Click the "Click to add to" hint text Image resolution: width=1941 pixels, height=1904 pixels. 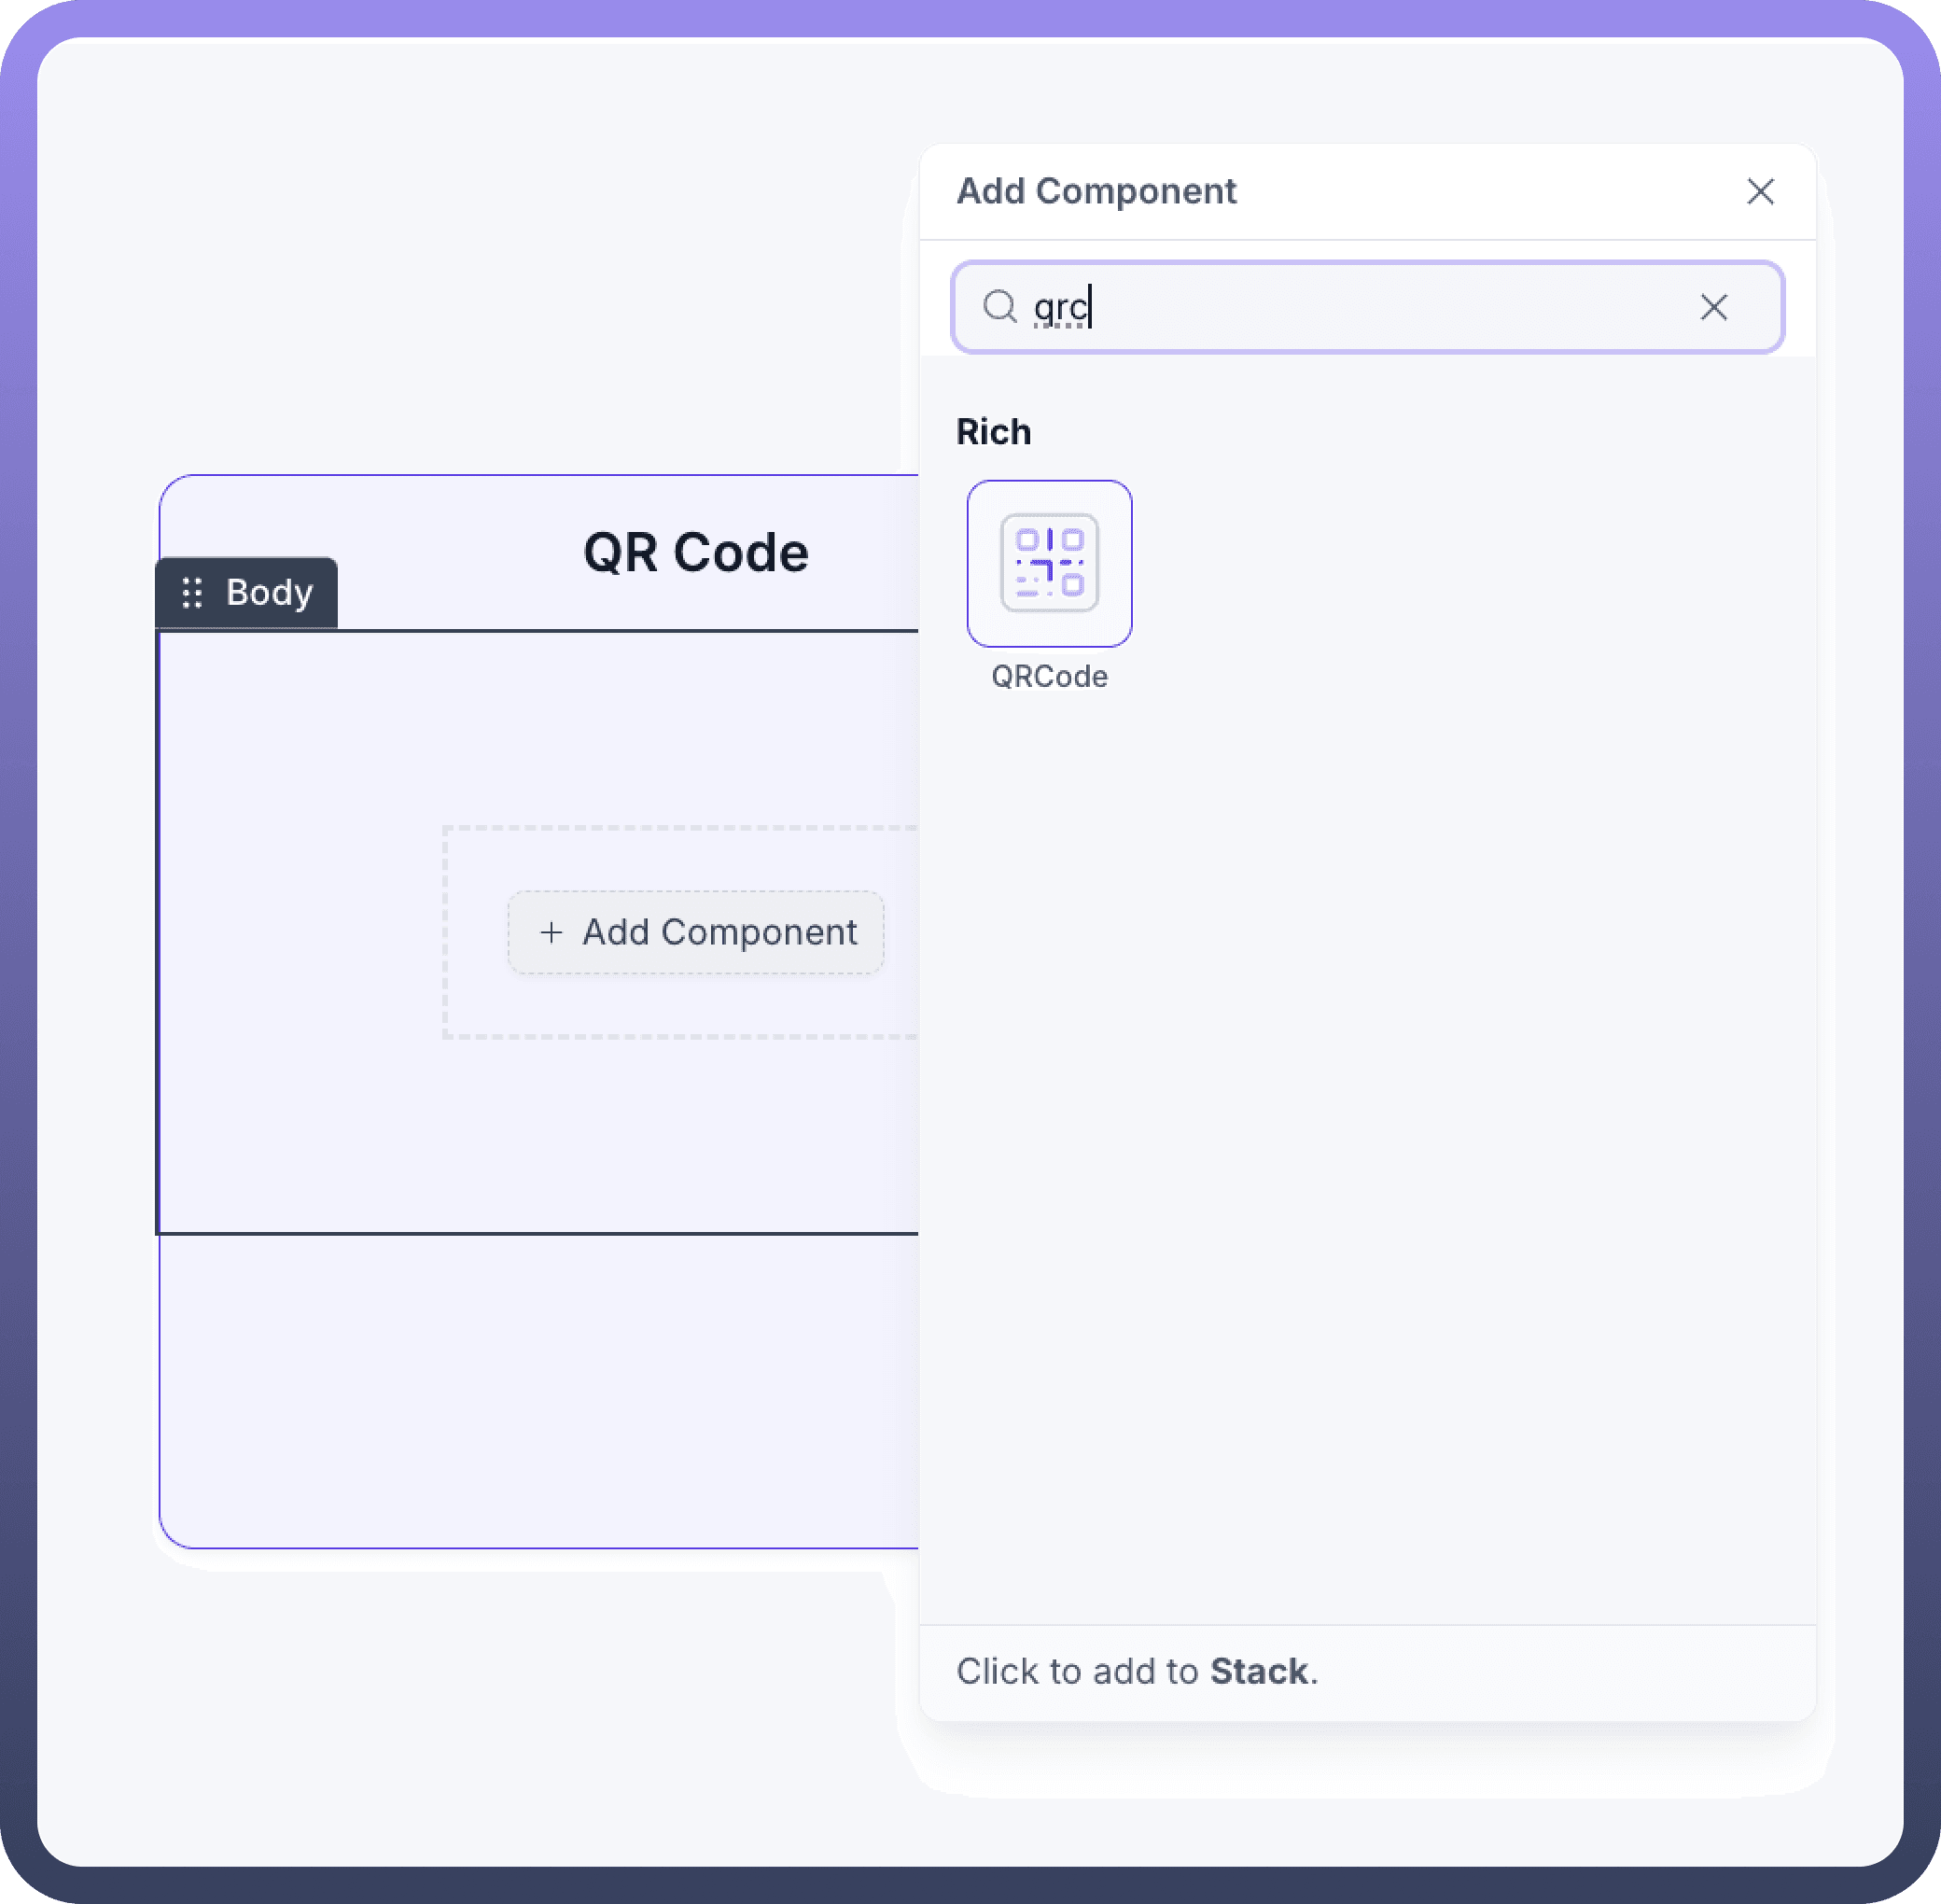1077,1671
